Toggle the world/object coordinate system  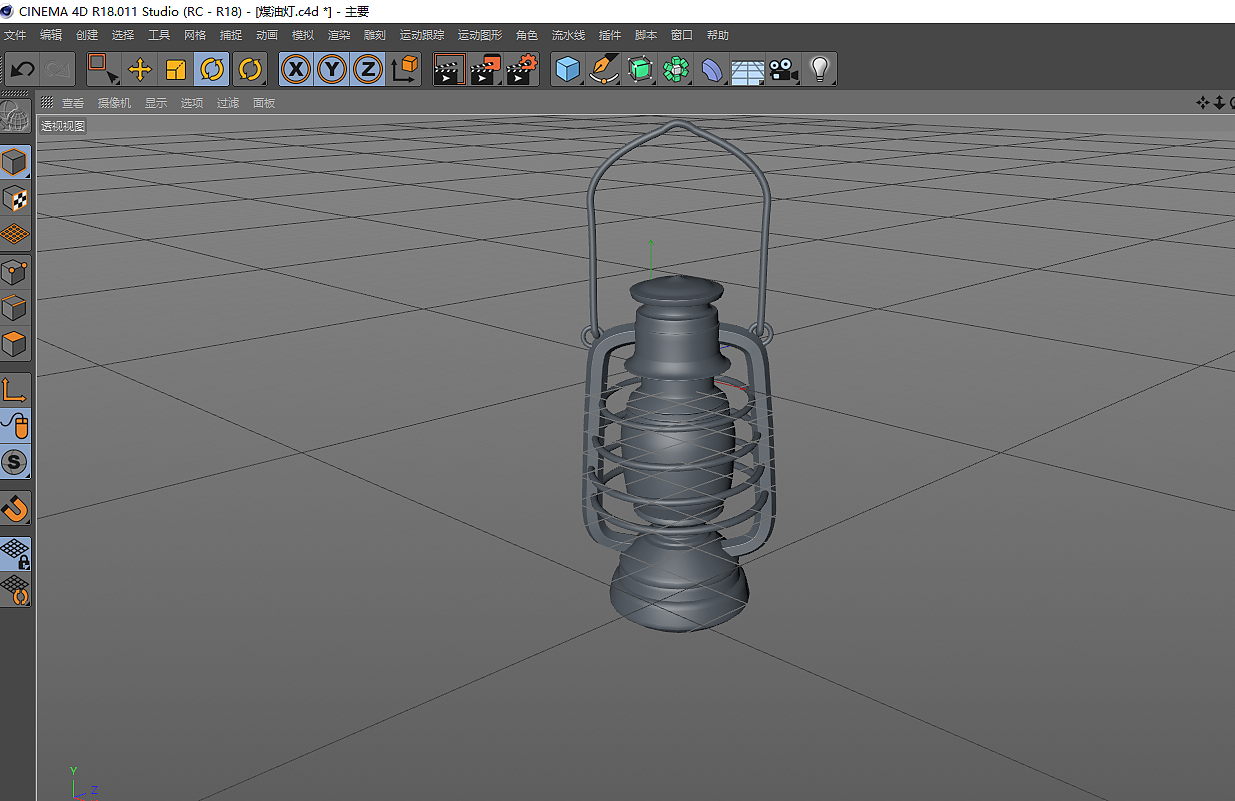click(x=404, y=69)
